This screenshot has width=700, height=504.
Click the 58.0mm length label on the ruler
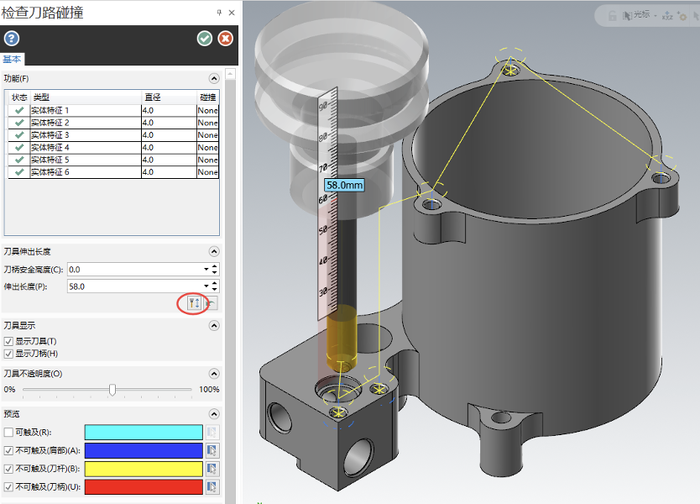tap(344, 185)
